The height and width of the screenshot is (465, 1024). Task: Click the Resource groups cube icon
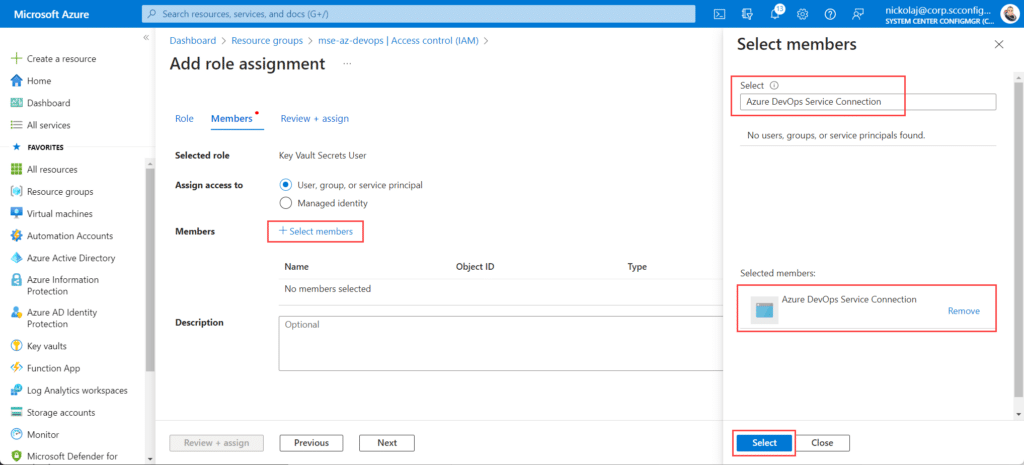tap(17, 192)
